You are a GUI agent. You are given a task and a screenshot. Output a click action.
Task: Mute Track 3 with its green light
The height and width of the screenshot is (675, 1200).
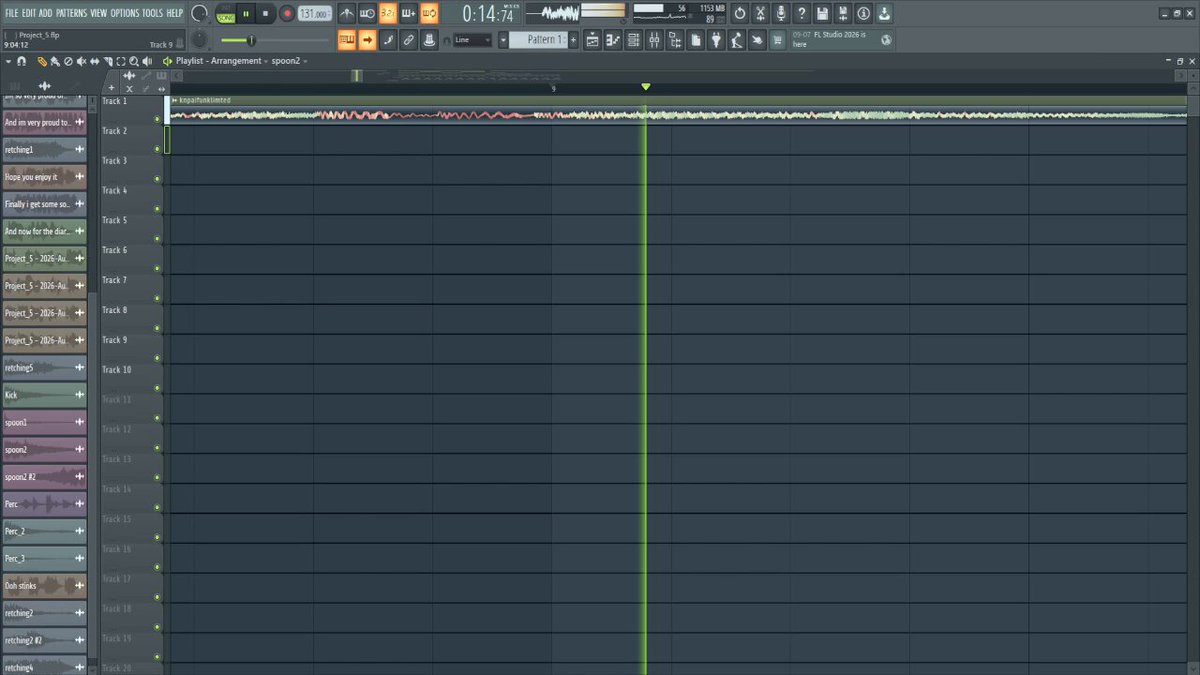(x=157, y=179)
